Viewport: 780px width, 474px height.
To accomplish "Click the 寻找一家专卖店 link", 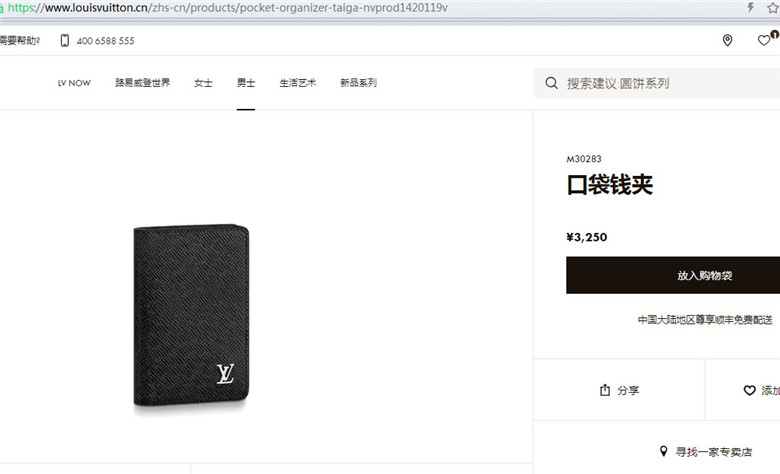I will click(713, 452).
